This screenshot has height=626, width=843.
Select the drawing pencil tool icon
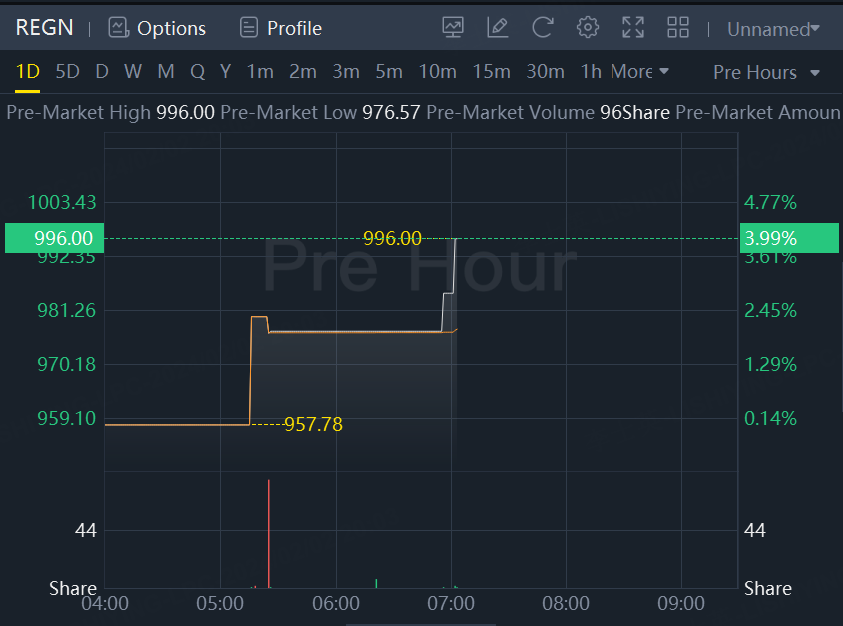[498, 28]
